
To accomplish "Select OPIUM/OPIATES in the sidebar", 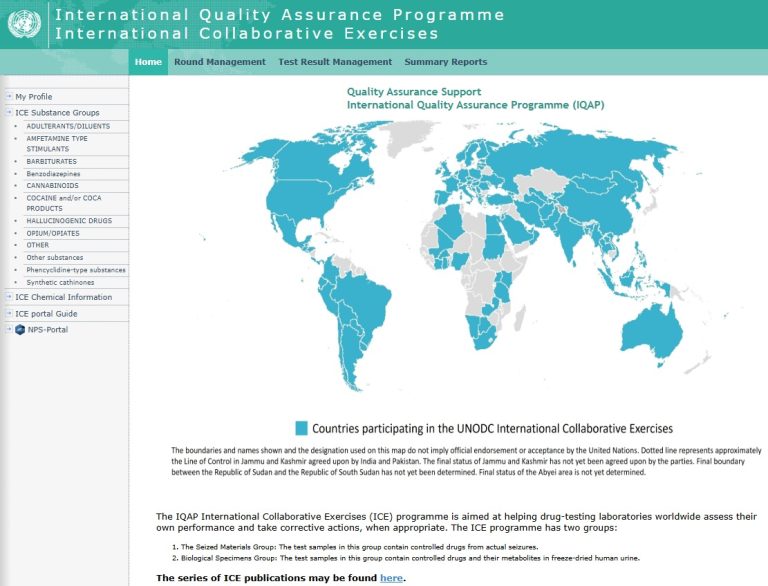I will tap(53, 233).
